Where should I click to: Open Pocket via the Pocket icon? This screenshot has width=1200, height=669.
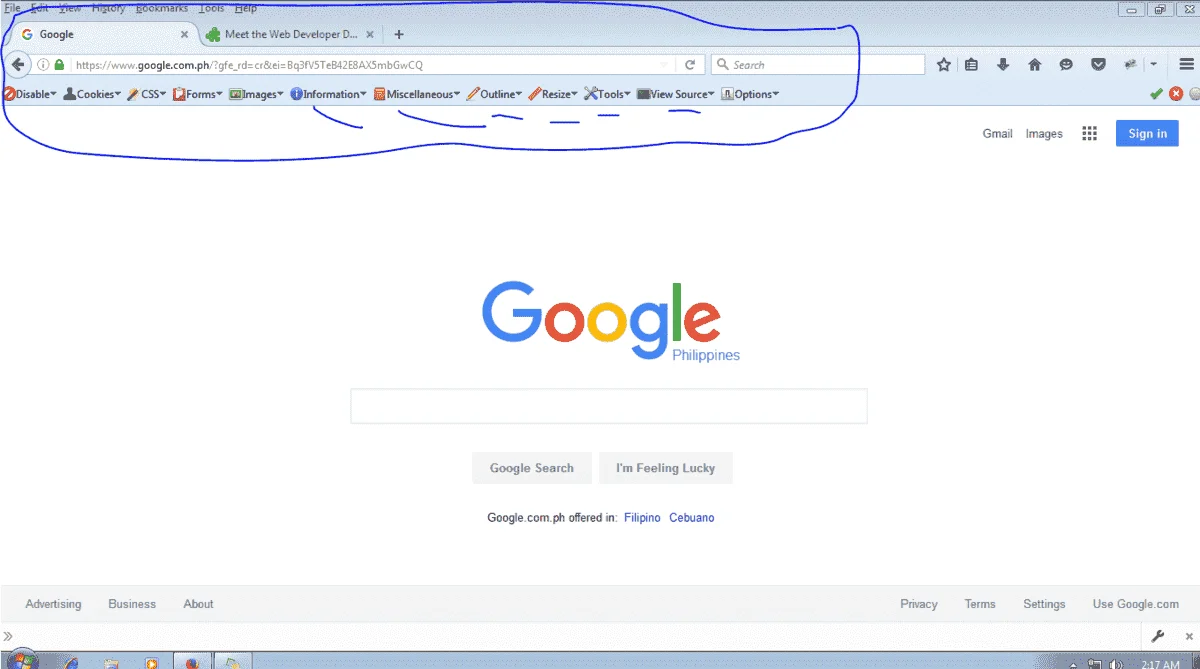[1098, 65]
